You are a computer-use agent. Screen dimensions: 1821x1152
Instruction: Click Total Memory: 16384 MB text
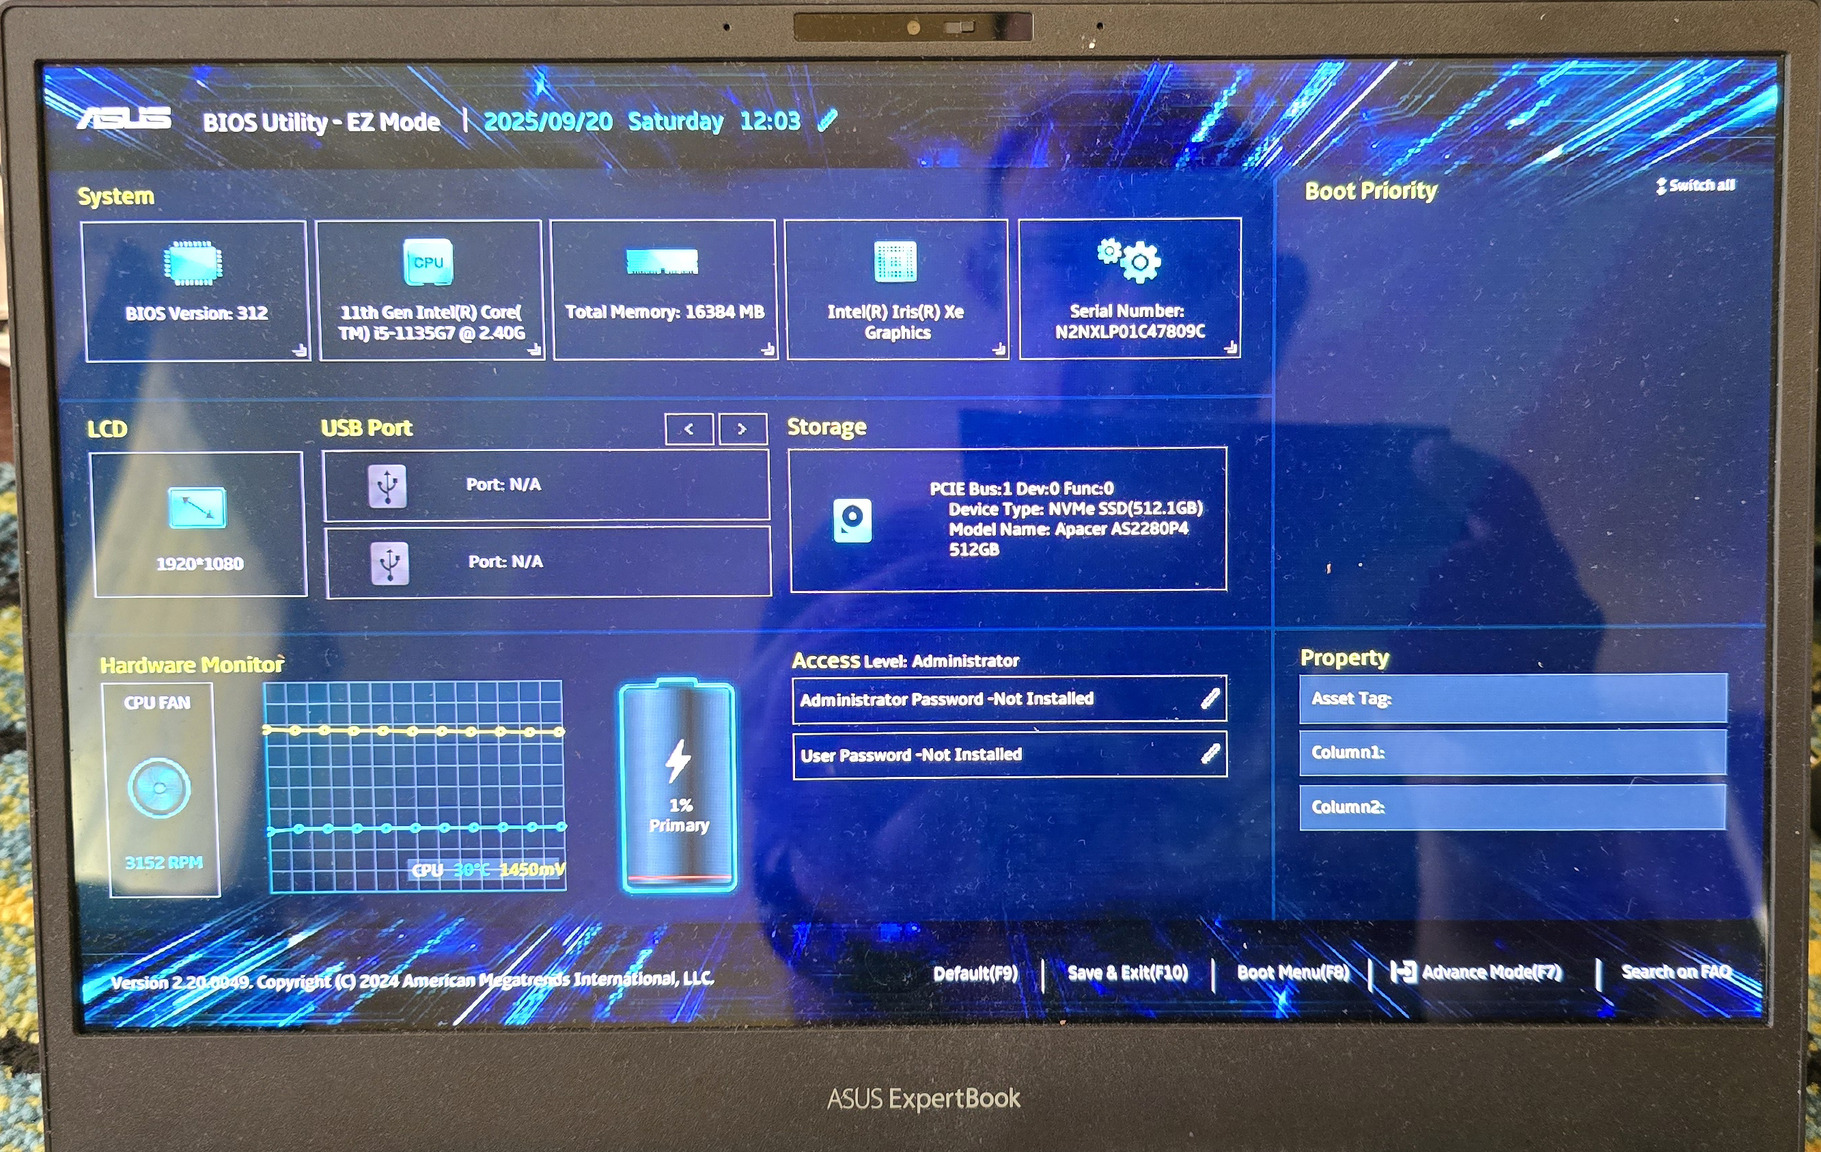click(664, 312)
